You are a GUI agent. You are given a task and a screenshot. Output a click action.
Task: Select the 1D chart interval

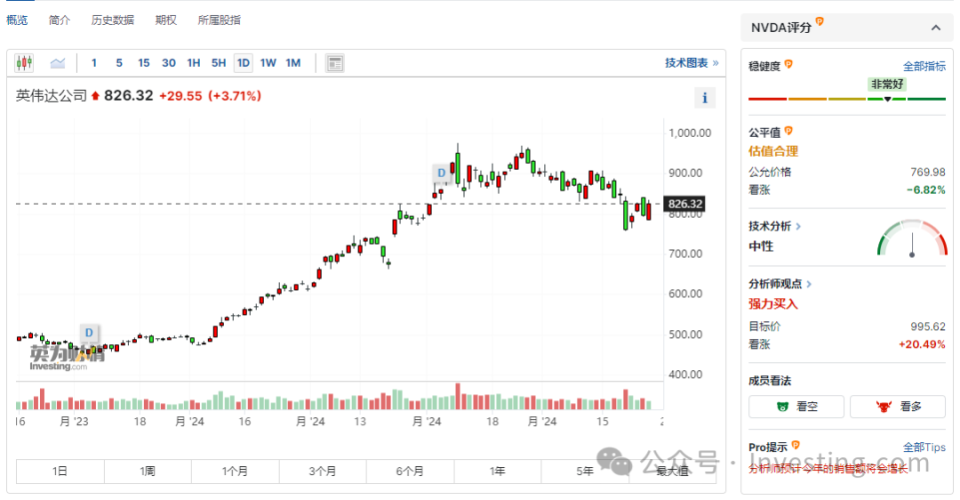(x=243, y=63)
